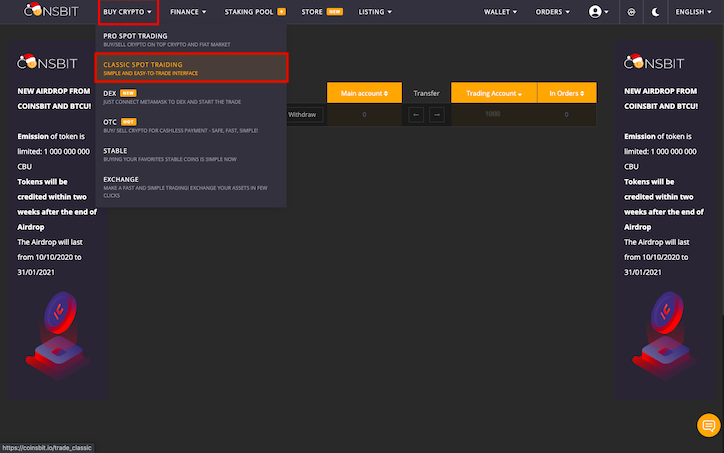Click the Coinsbit logo in the navbar
The width and height of the screenshot is (724, 453).
click(x=51, y=10)
